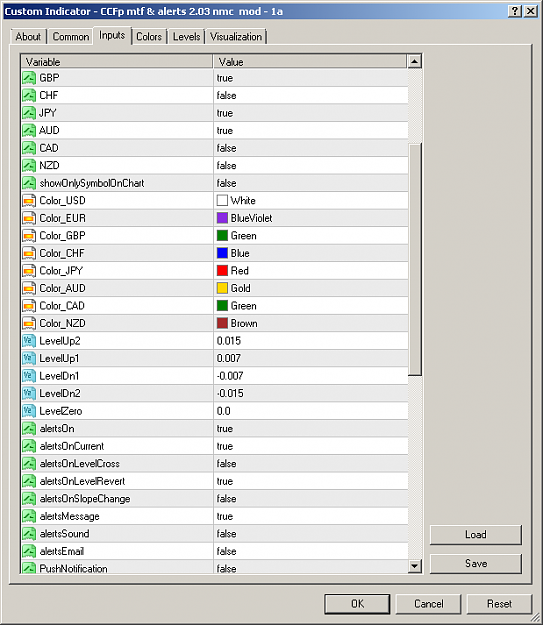Open the About tab

[28, 37]
